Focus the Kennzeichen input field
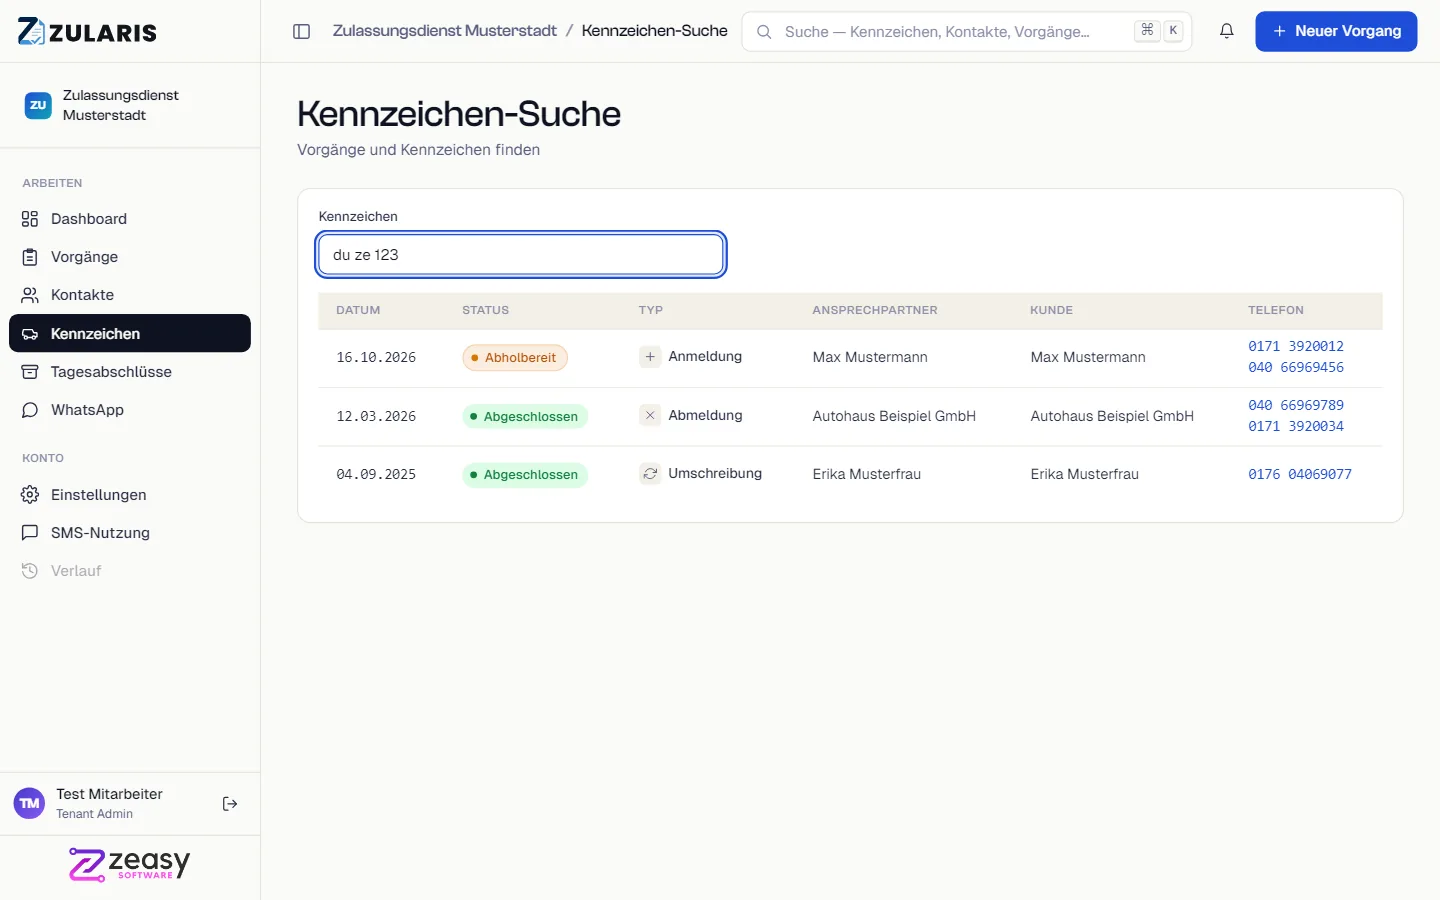The height and width of the screenshot is (900, 1440). point(521,255)
